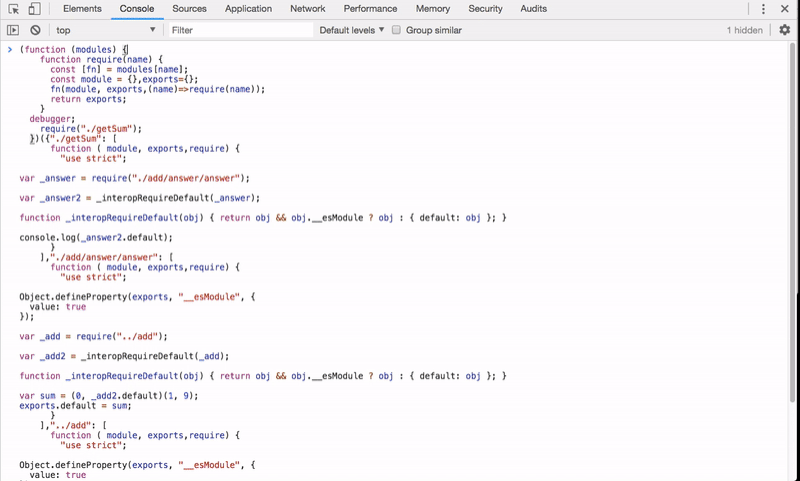Go to the Memory tab

point(433,9)
